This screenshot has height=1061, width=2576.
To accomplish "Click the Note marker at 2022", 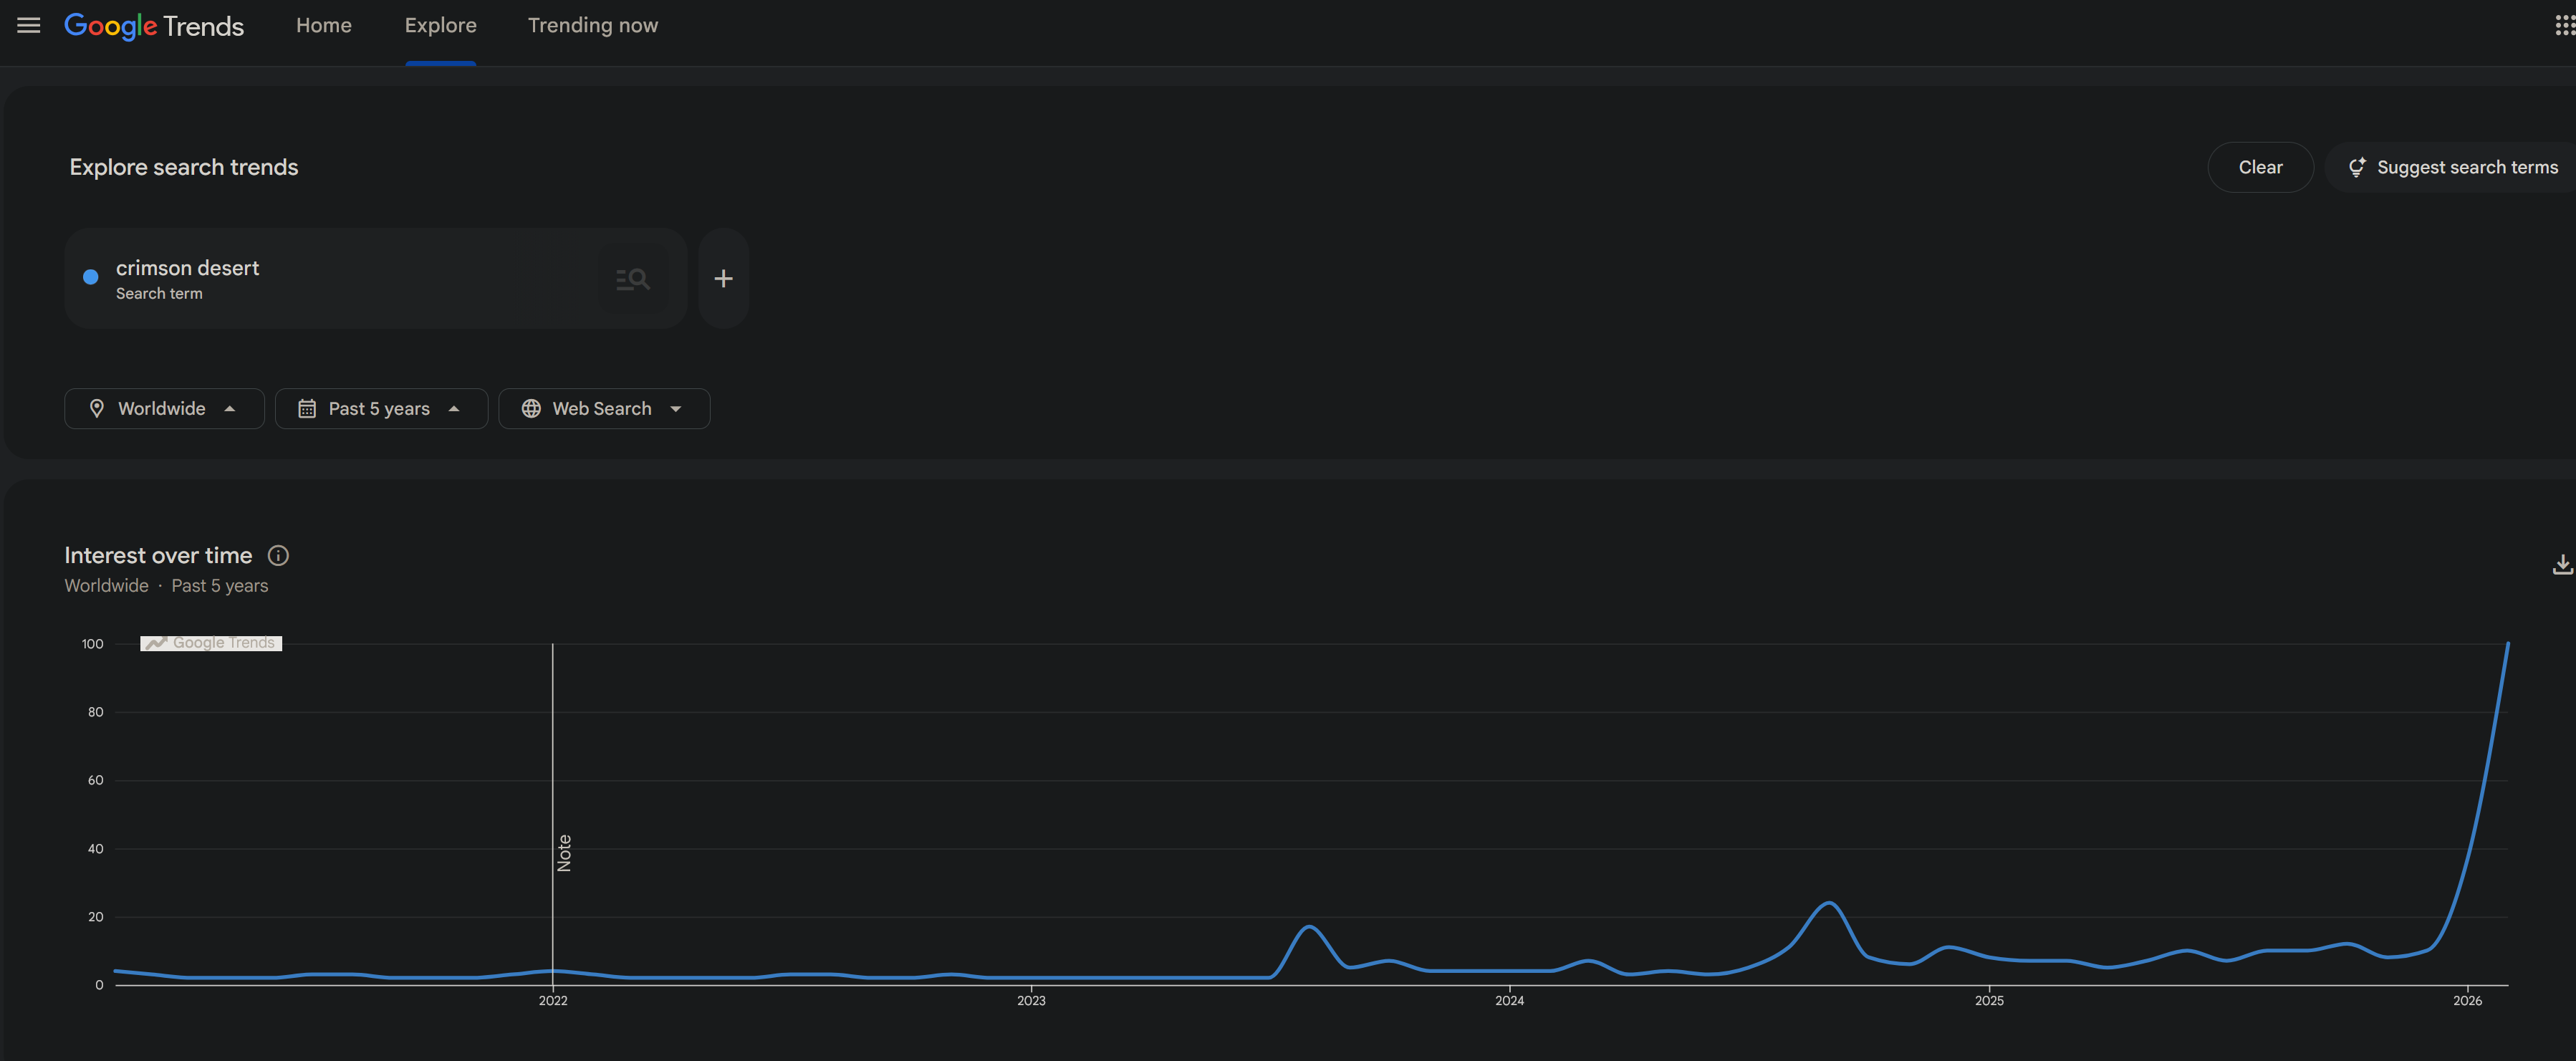I will (x=564, y=853).
